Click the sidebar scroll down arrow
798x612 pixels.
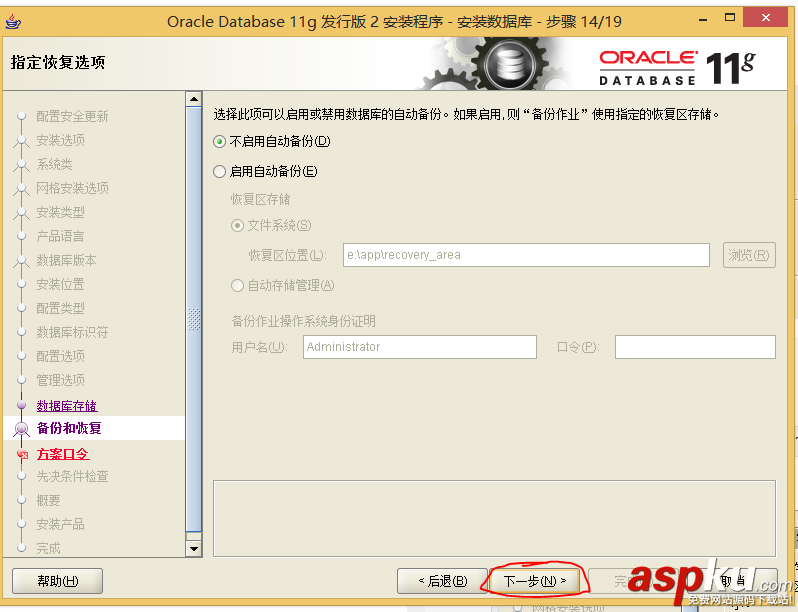click(194, 548)
